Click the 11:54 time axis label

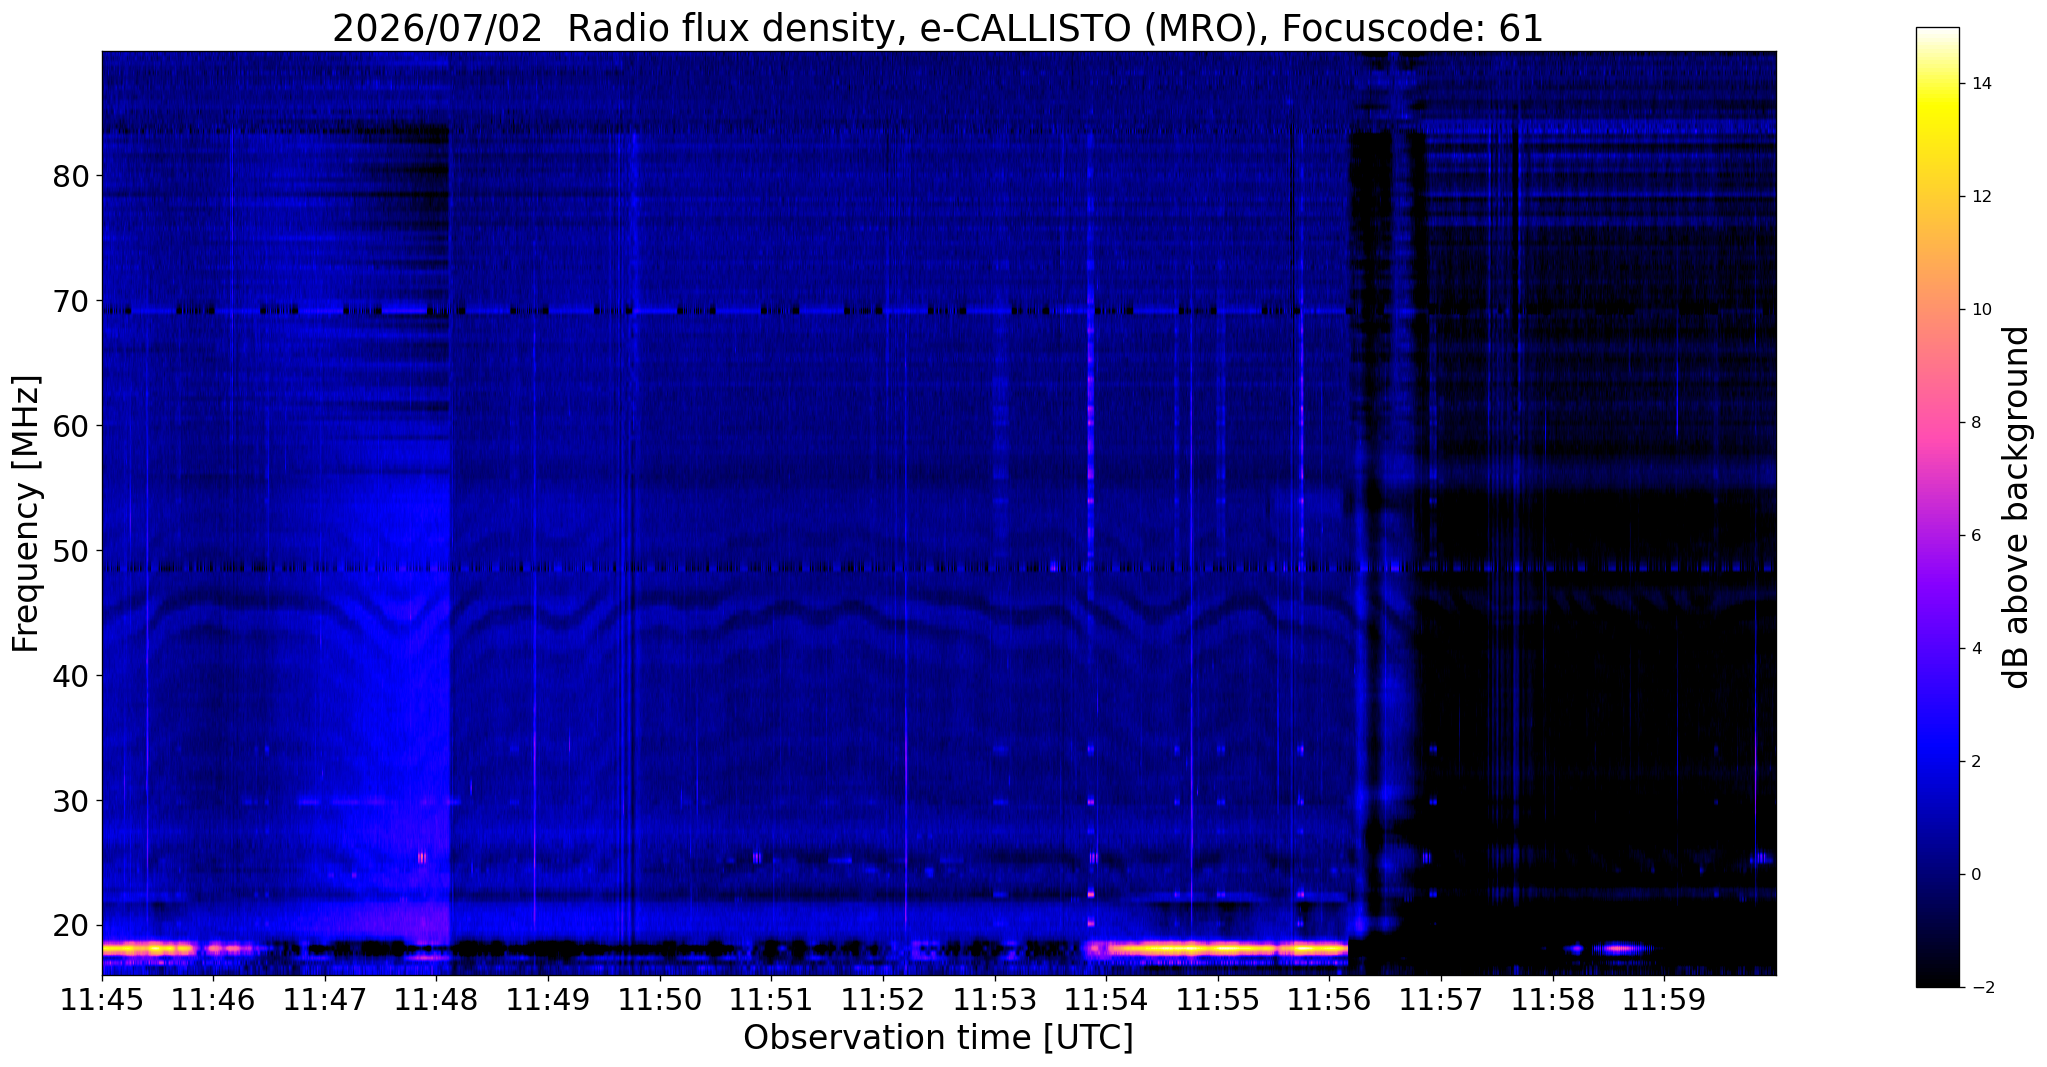pos(1106,999)
